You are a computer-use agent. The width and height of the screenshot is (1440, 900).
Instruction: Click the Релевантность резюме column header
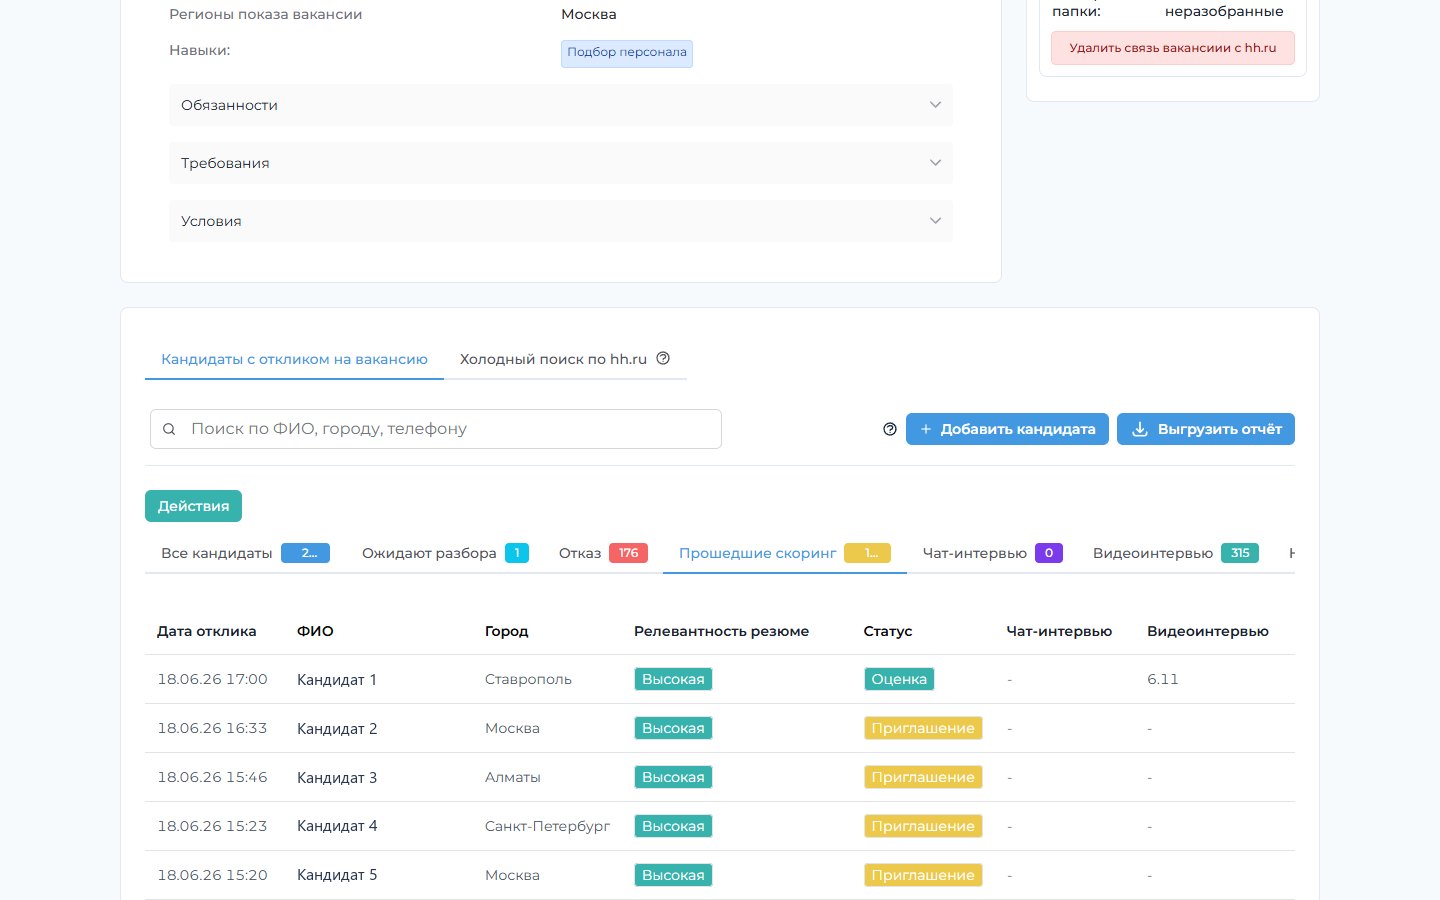[721, 631]
